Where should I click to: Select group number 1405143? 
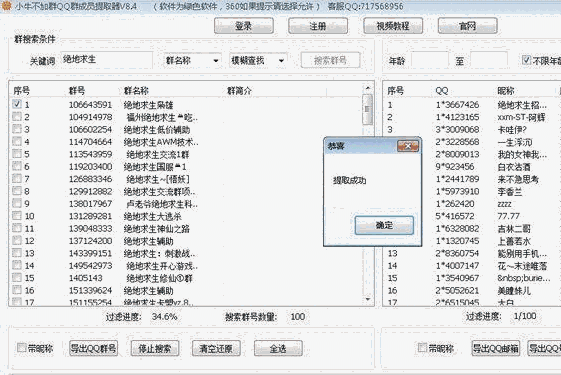point(86,278)
